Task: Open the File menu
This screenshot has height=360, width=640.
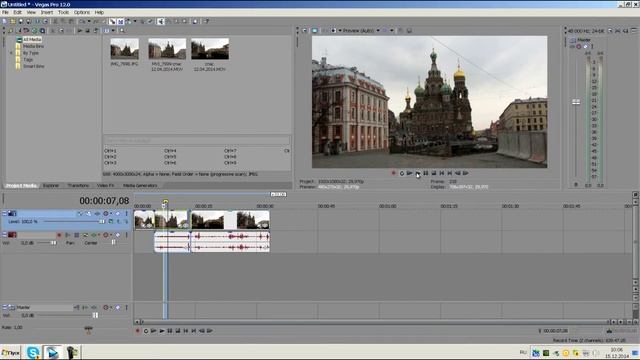Action: (5, 12)
